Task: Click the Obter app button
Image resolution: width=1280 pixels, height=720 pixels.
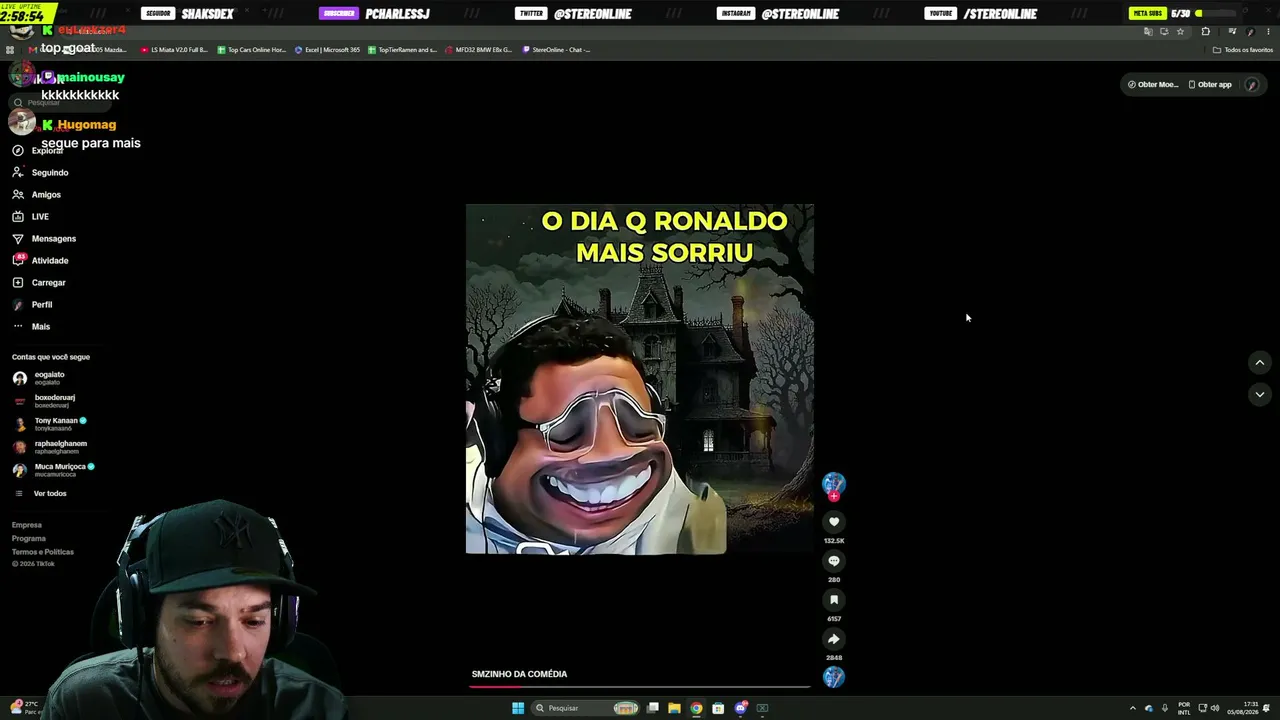Action: [x=1210, y=85]
